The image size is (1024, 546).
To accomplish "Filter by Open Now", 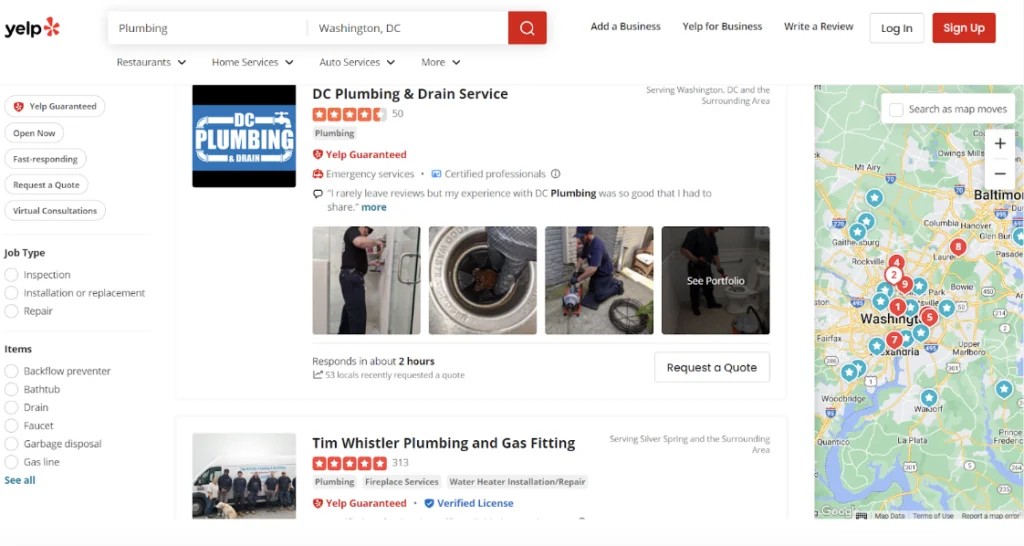I will tap(34, 133).
